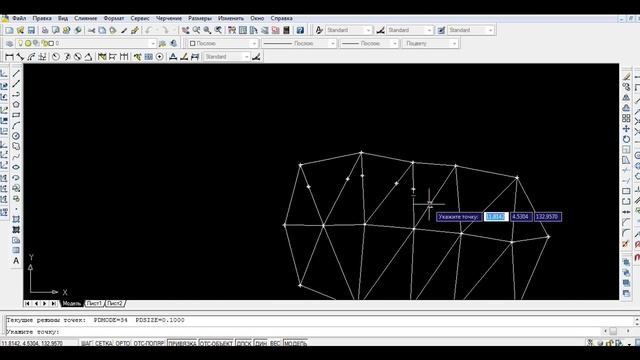The height and width of the screenshot is (360, 640).
Task: Open the Вид menu
Action: coord(62,18)
